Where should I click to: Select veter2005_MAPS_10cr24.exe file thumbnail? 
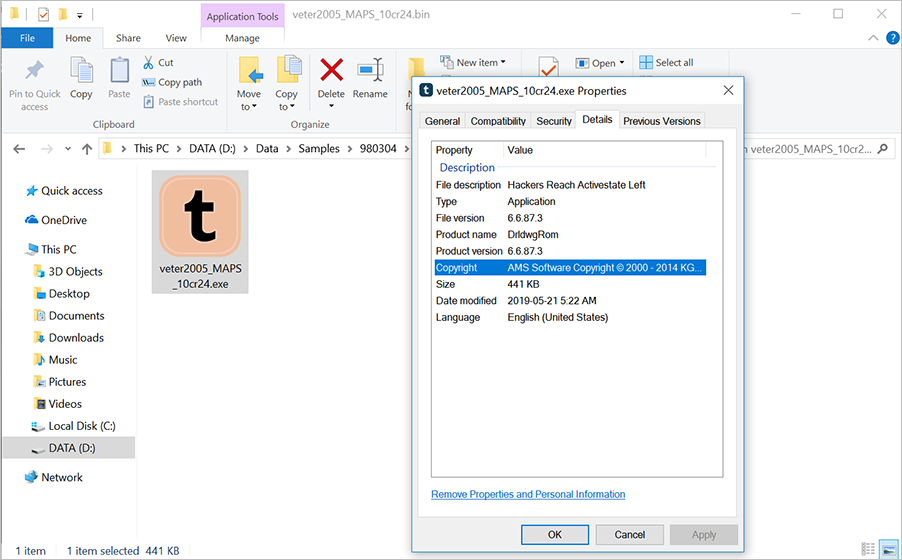click(200, 232)
